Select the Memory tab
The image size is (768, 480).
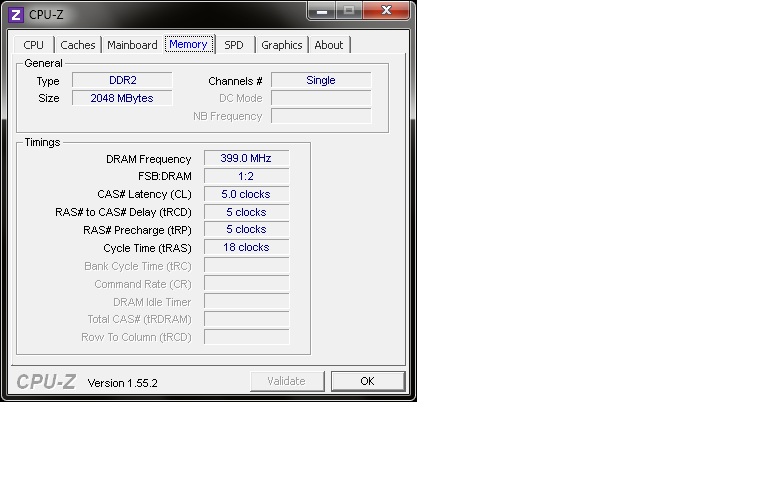pyautogui.click(x=189, y=44)
